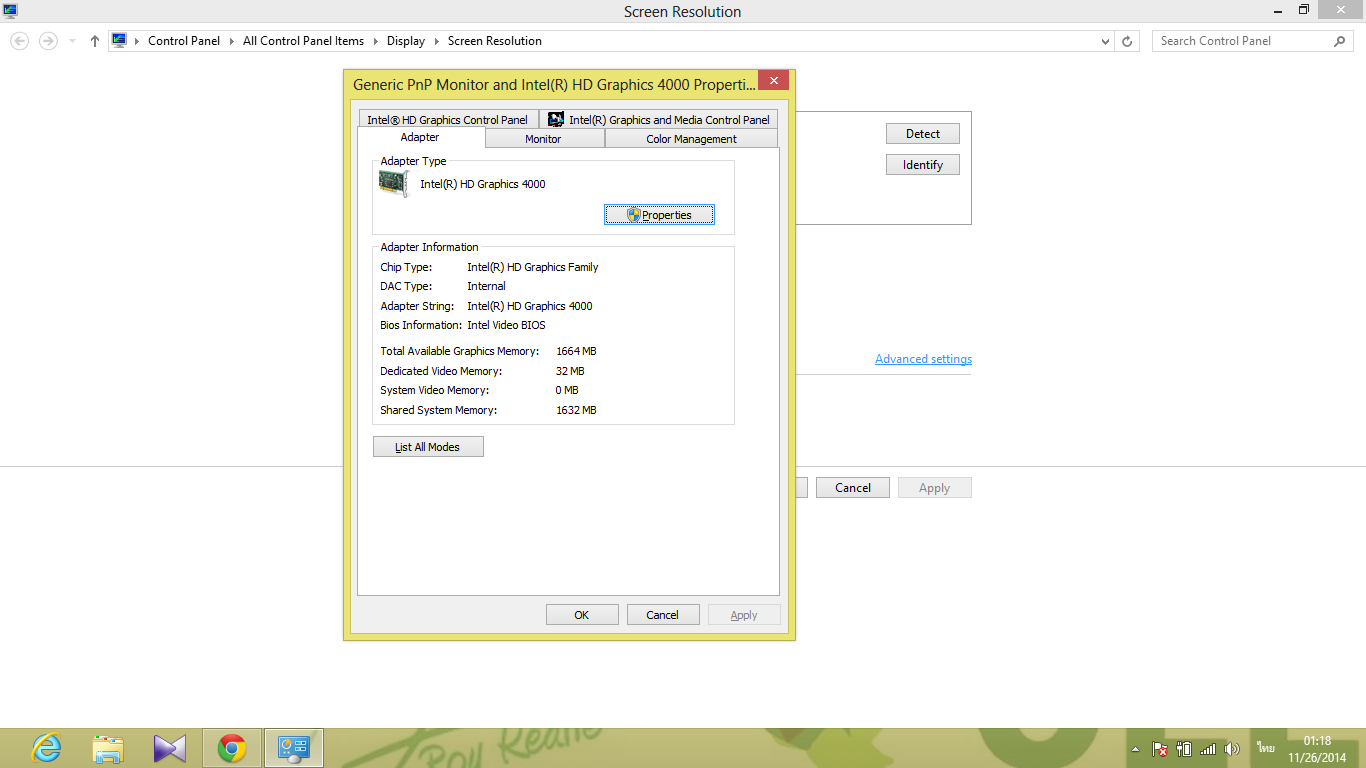1366x768 pixels.
Task: Click the back arrow in Screen Resolution window
Action: pos(20,41)
